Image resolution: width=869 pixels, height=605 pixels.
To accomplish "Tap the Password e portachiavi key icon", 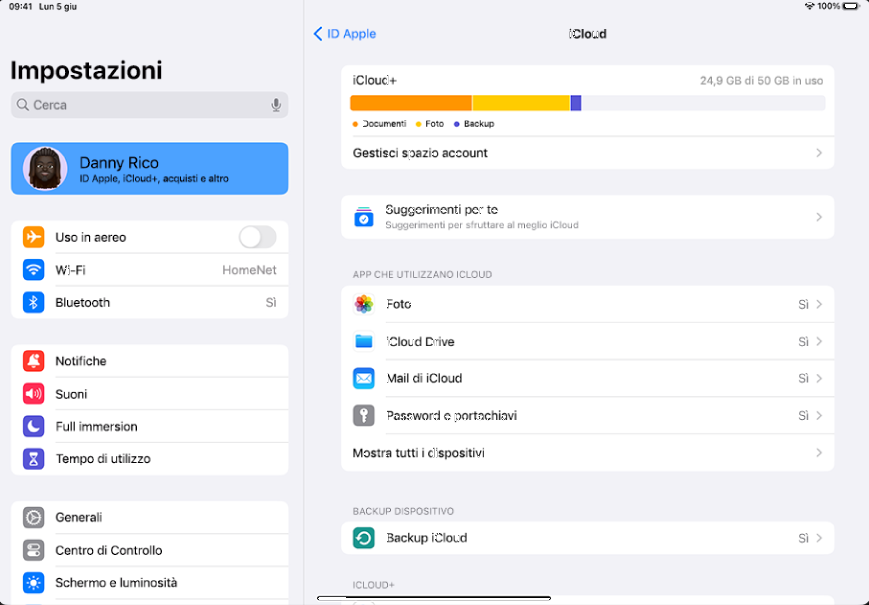I will 364,415.
